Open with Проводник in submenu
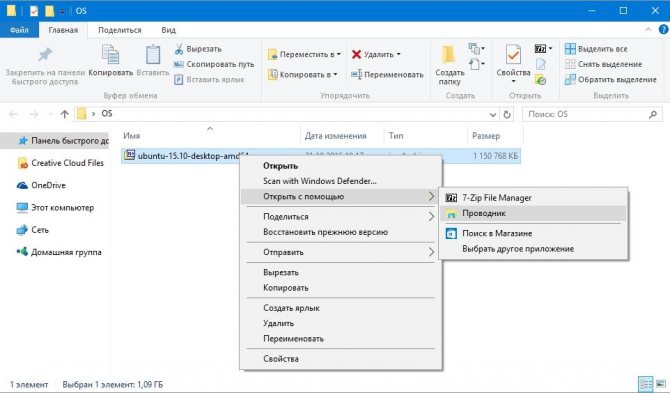This screenshot has height=393, width=670. pyautogui.click(x=533, y=213)
